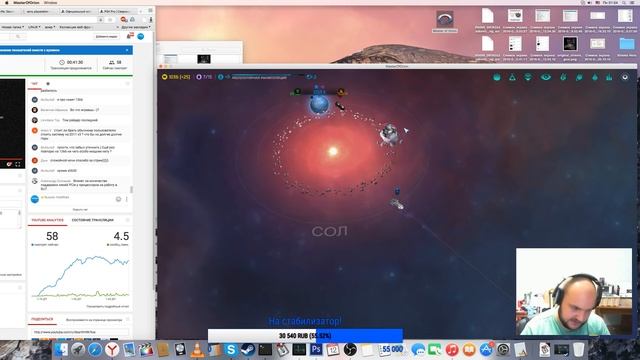Open YouTube account avatar
Viewport: 640px width, 360px height.
[x=141, y=36]
